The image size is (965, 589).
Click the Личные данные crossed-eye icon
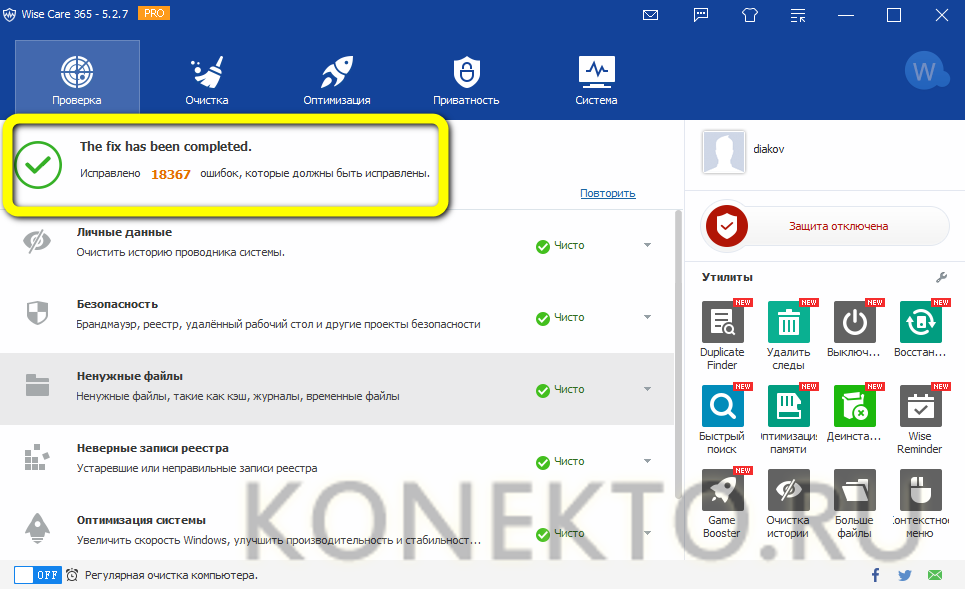tap(37, 241)
